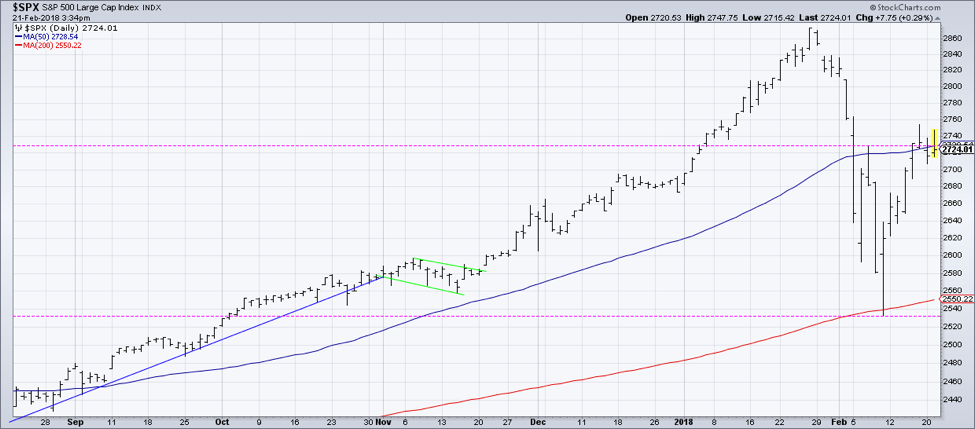Click the 2680 price axis label

pos(953,186)
